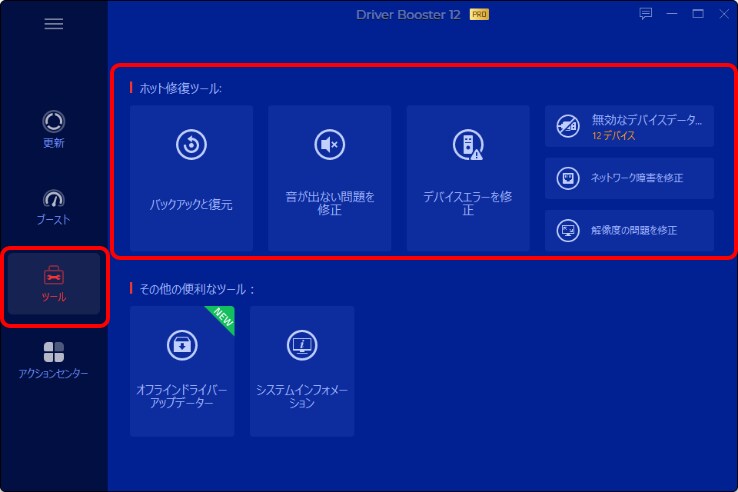
Task: Select the ツール tab label
Action: click(x=54, y=297)
